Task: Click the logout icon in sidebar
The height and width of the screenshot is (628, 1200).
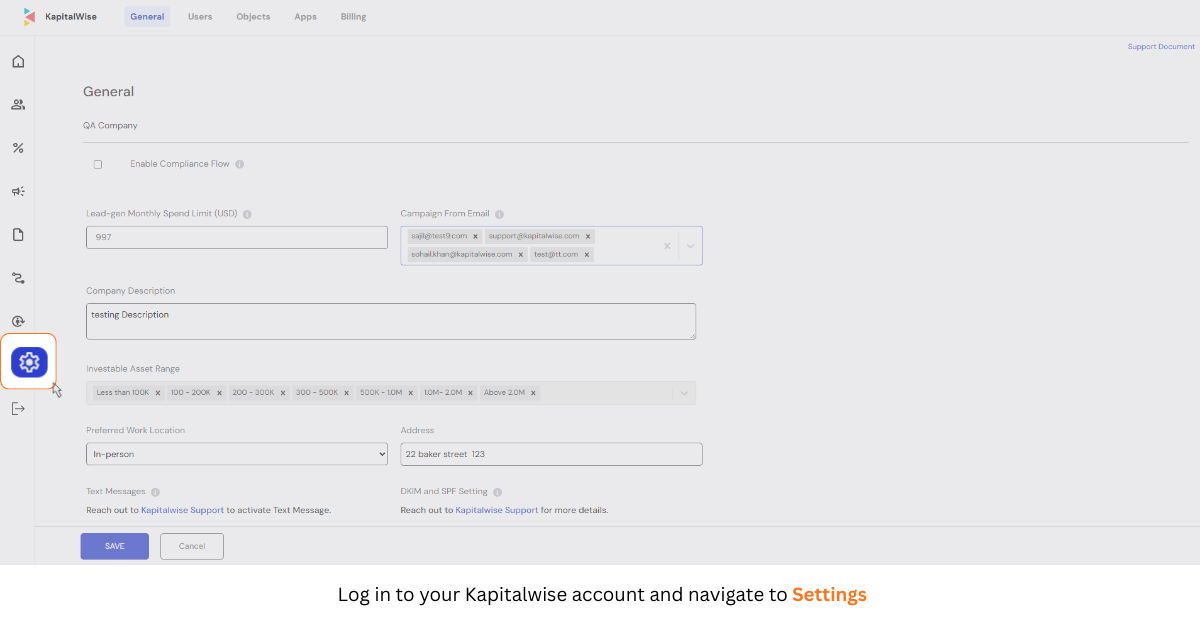Action: pos(18,408)
